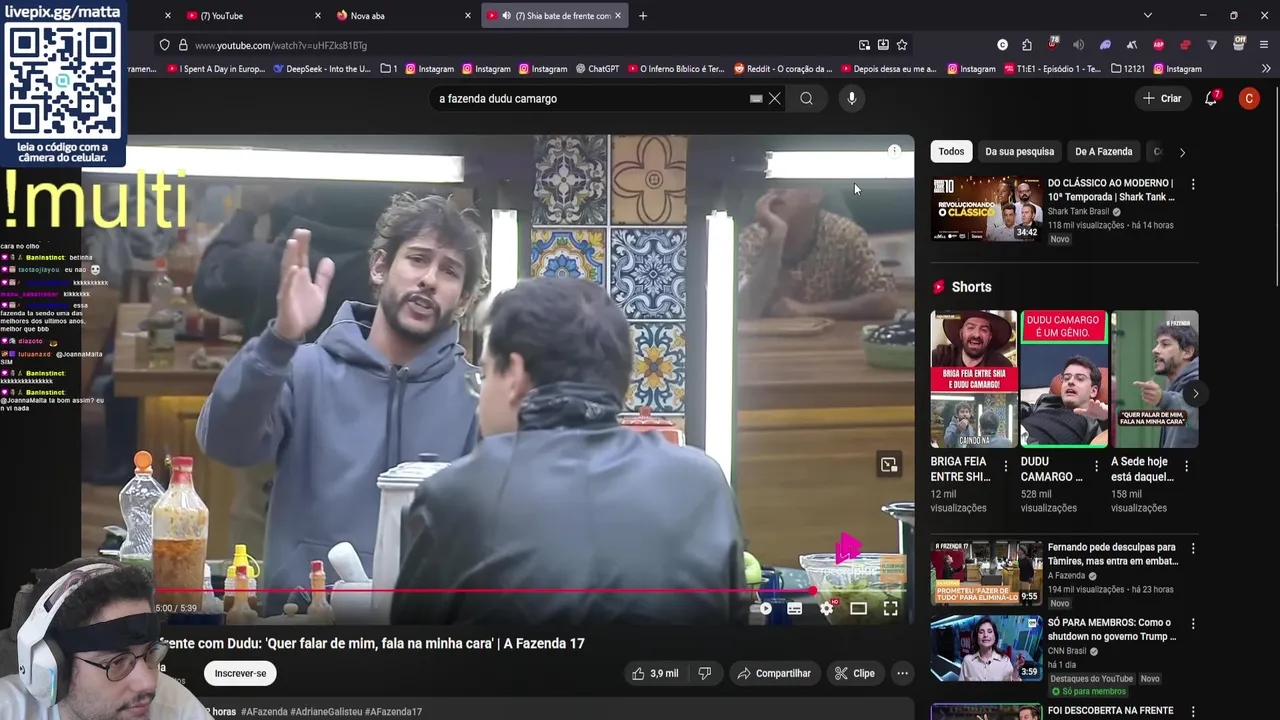Show next Shorts with right arrow
Image resolution: width=1280 pixels, height=720 pixels.
[x=1195, y=393]
